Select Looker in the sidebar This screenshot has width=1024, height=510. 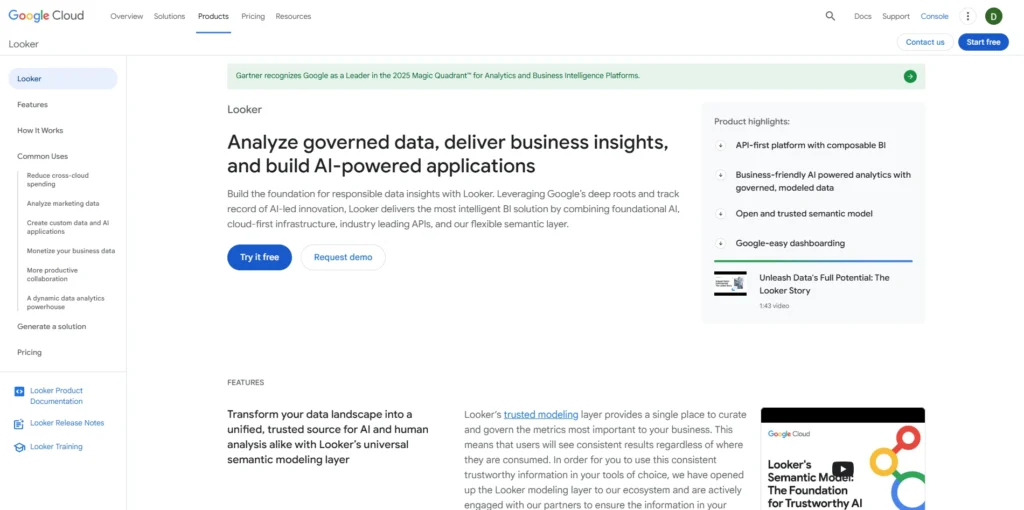click(x=63, y=79)
